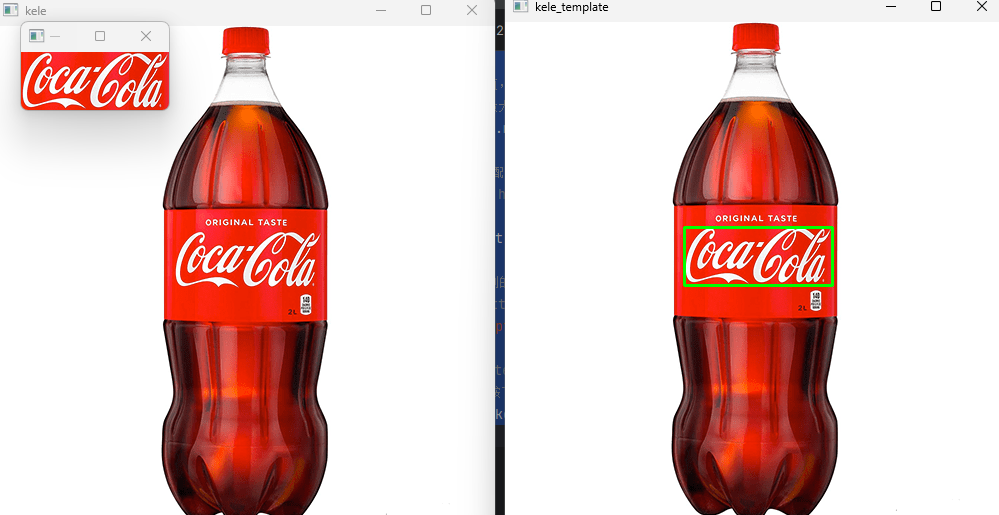Viewport: 999px width, 515px height.
Task: Close the kele window
Action: (471, 10)
